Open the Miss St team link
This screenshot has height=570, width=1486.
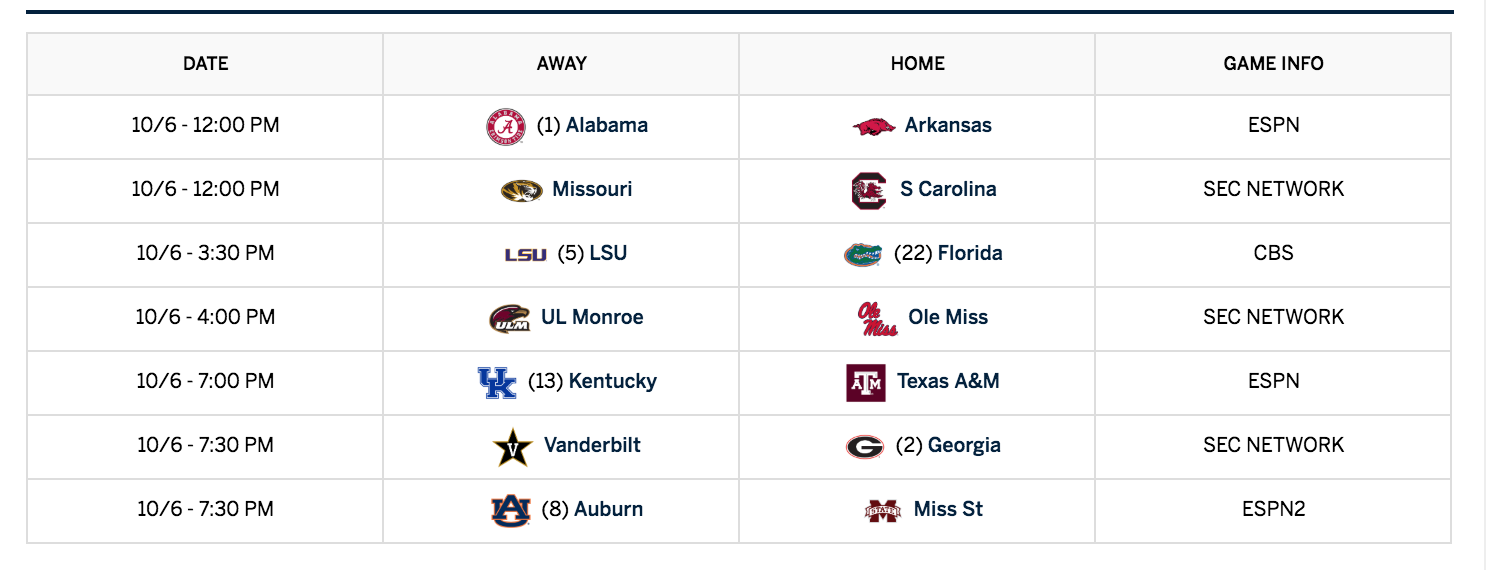tap(948, 509)
